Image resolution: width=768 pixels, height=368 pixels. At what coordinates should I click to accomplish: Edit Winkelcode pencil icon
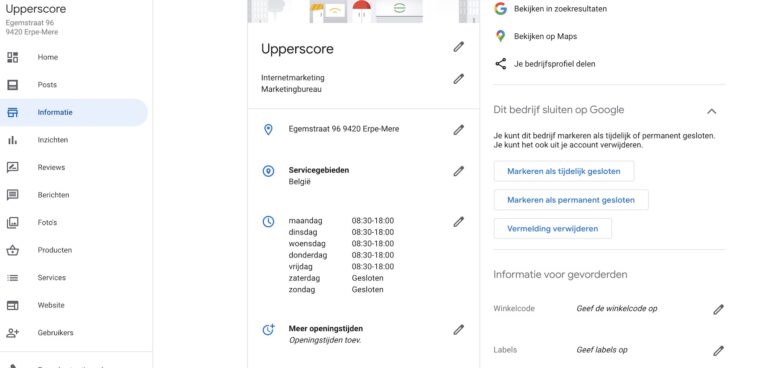pyautogui.click(x=718, y=310)
